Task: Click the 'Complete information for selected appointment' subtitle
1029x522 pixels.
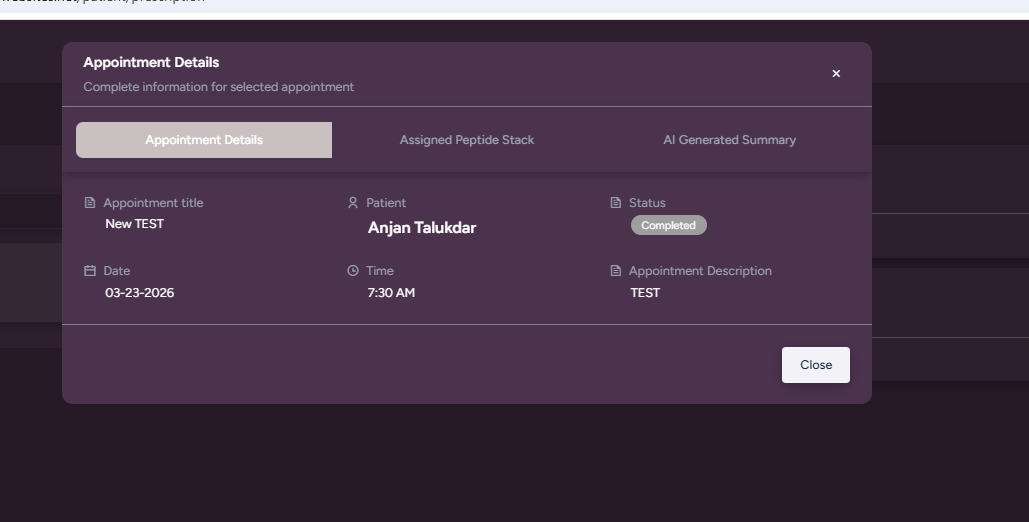Action: 219,87
